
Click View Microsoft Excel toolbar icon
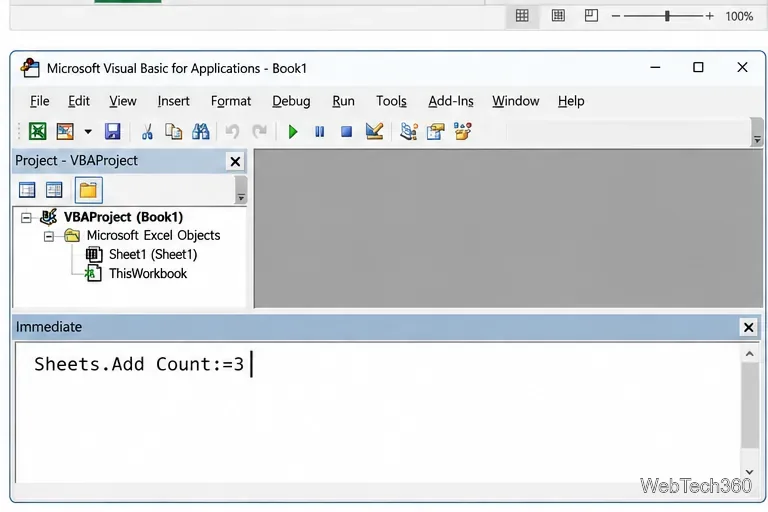pyautogui.click(x=38, y=131)
